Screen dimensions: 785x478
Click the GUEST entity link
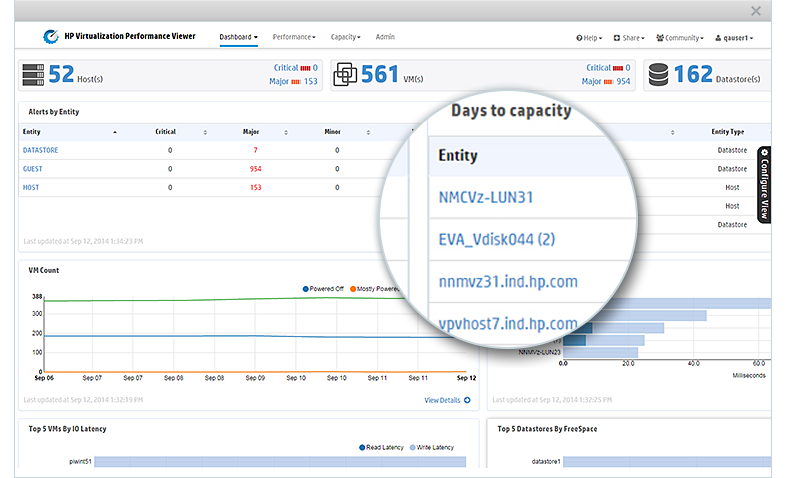(33, 169)
